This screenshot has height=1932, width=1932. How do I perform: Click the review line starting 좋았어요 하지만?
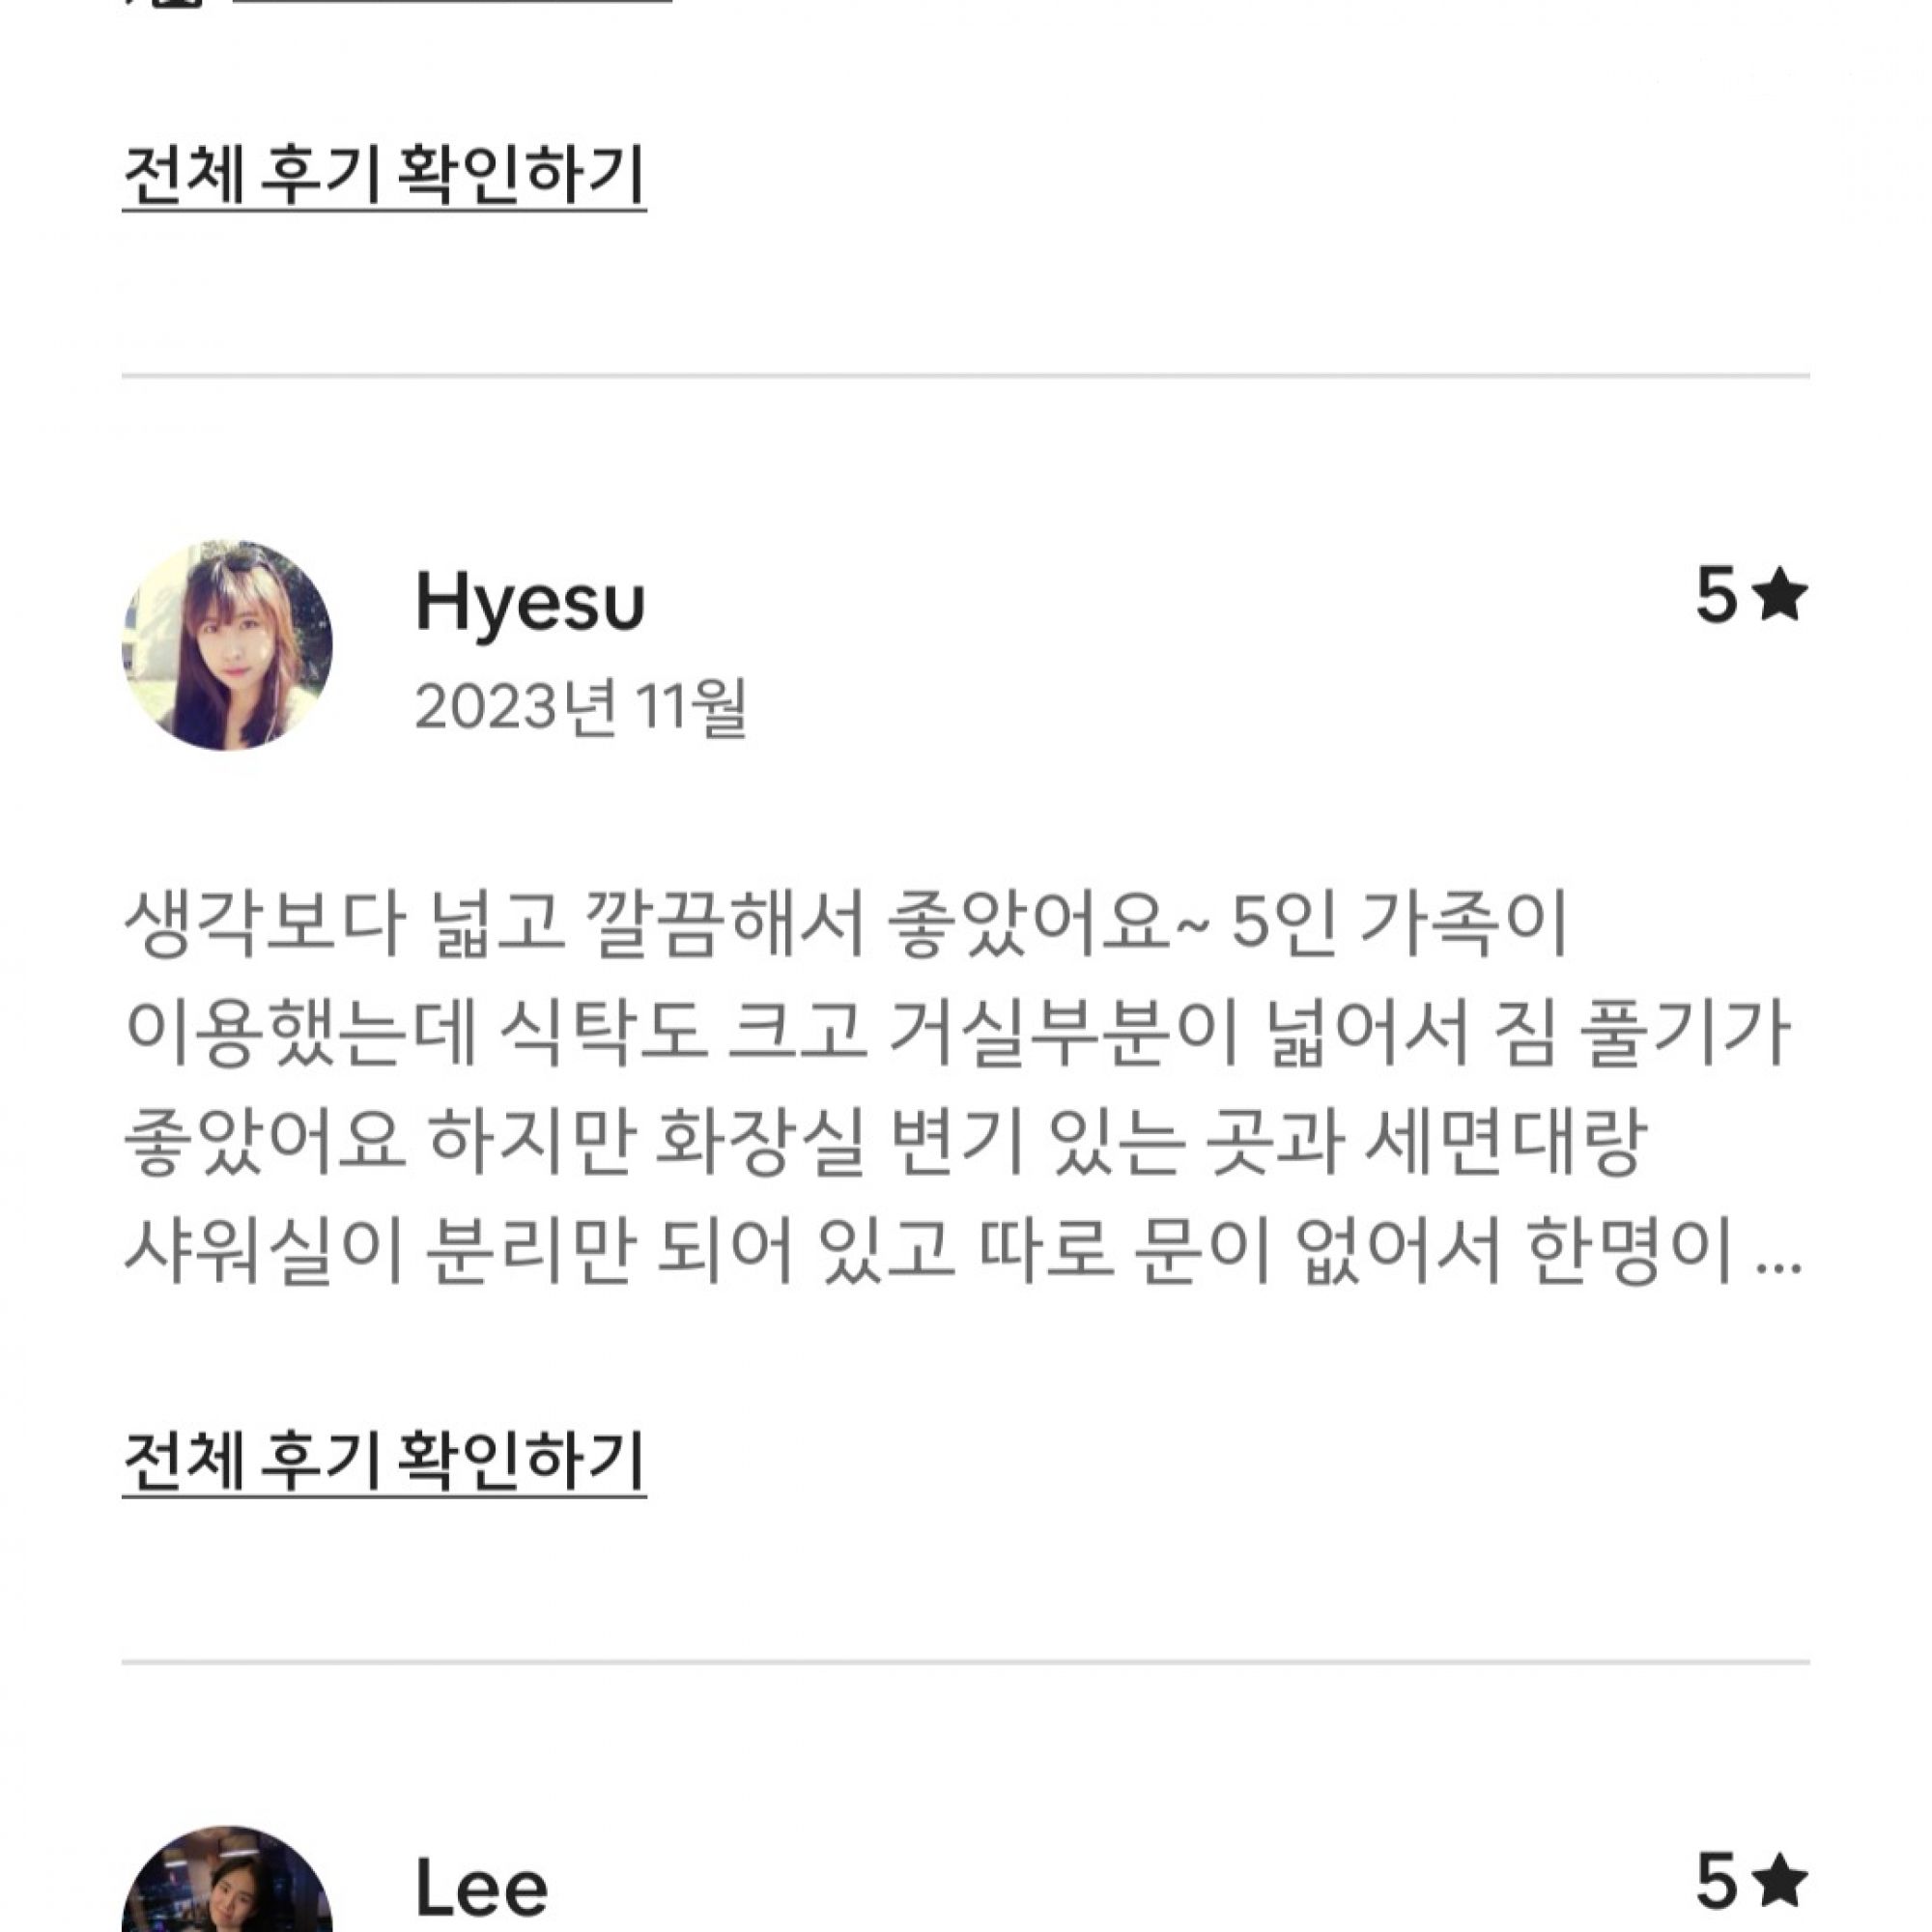point(885,1143)
